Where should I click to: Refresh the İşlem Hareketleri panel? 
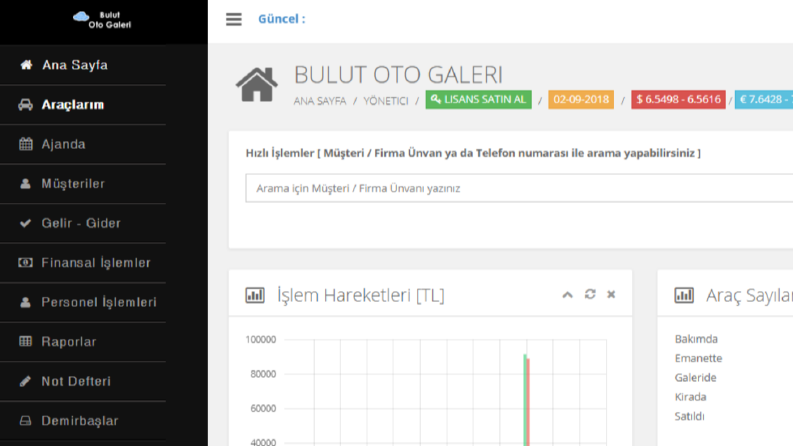tap(590, 294)
